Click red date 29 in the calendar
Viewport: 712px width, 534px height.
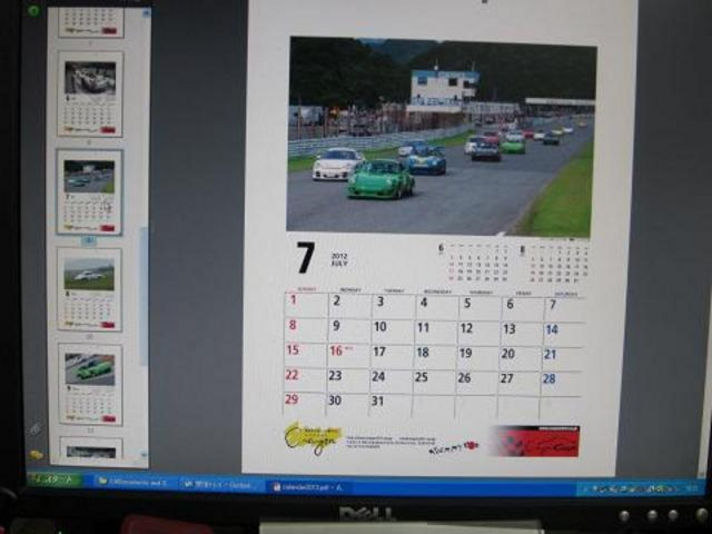[x=291, y=399]
